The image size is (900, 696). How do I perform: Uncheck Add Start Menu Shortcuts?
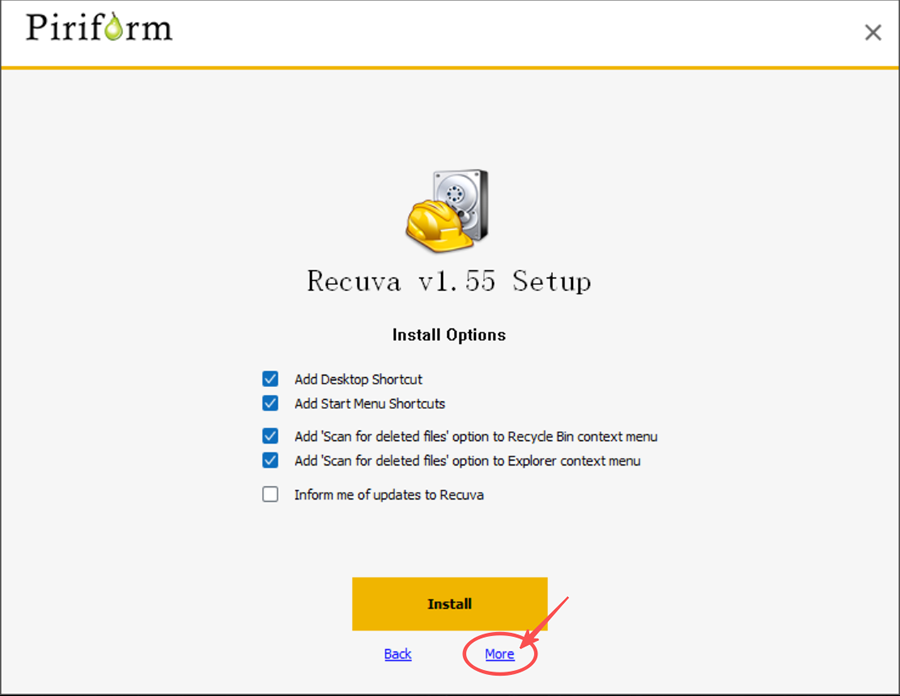click(x=270, y=403)
